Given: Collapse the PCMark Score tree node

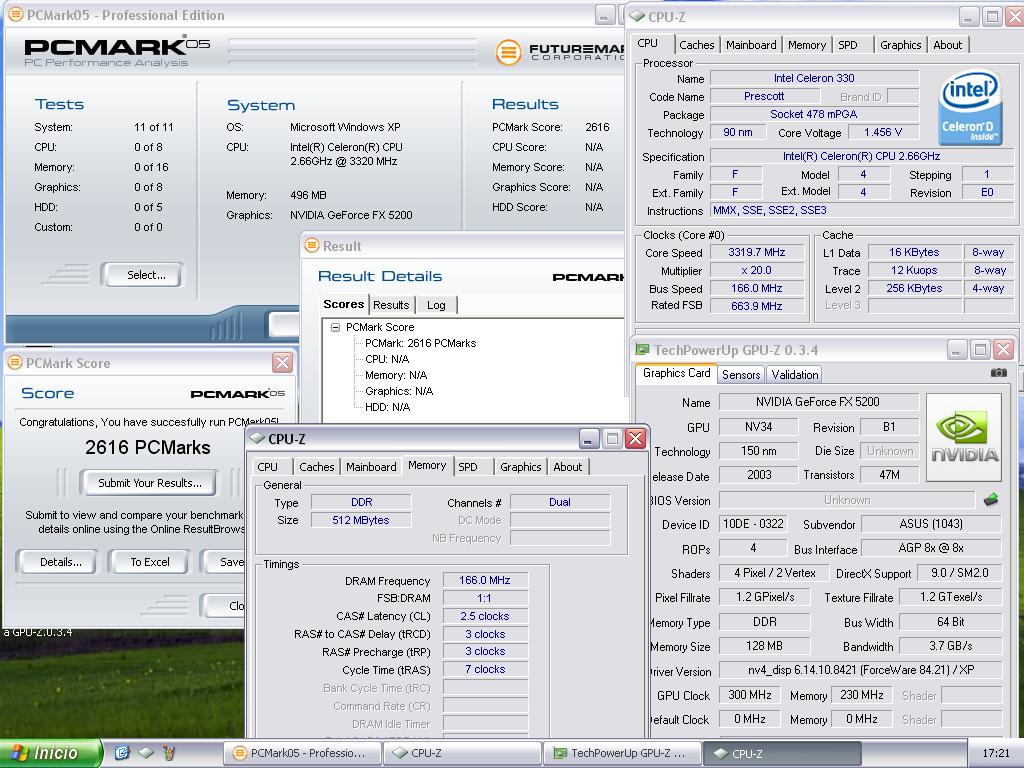Looking at the screenshot, I should (x=335, y=327).
